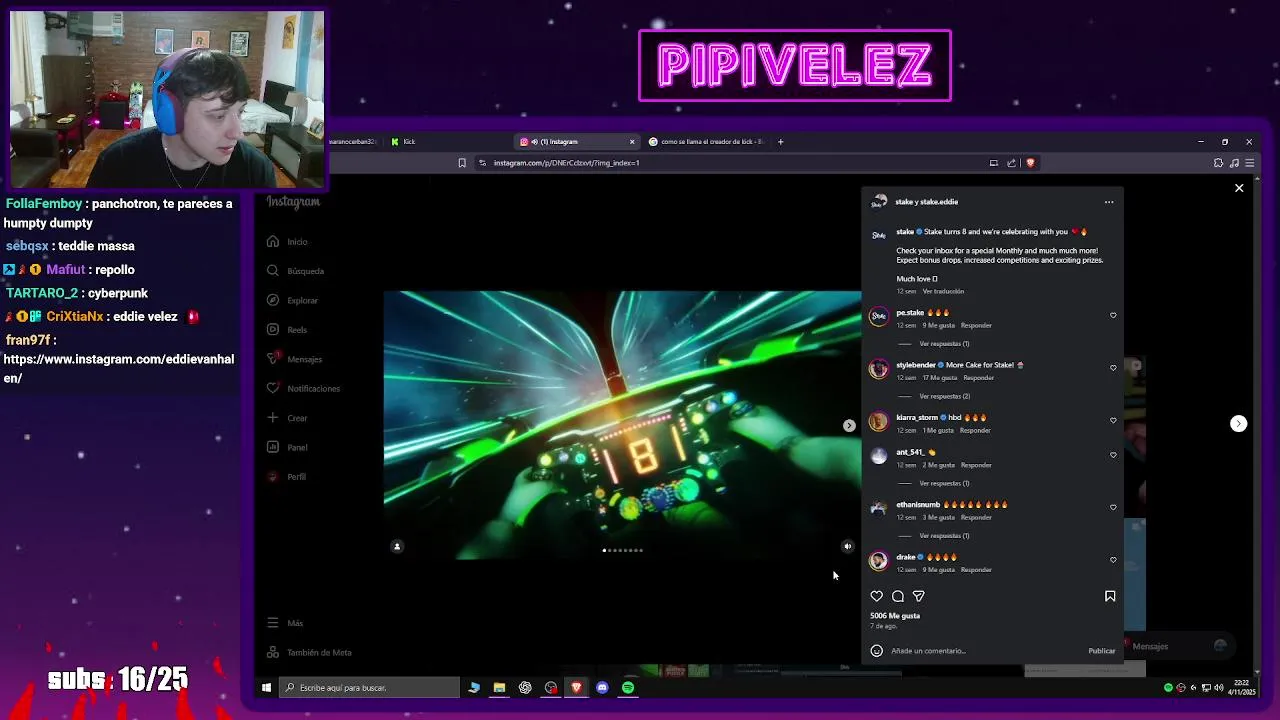Screen dimensions: 1280x720
Task: Reply to drake's comment
Action: (x=976, y=570)
